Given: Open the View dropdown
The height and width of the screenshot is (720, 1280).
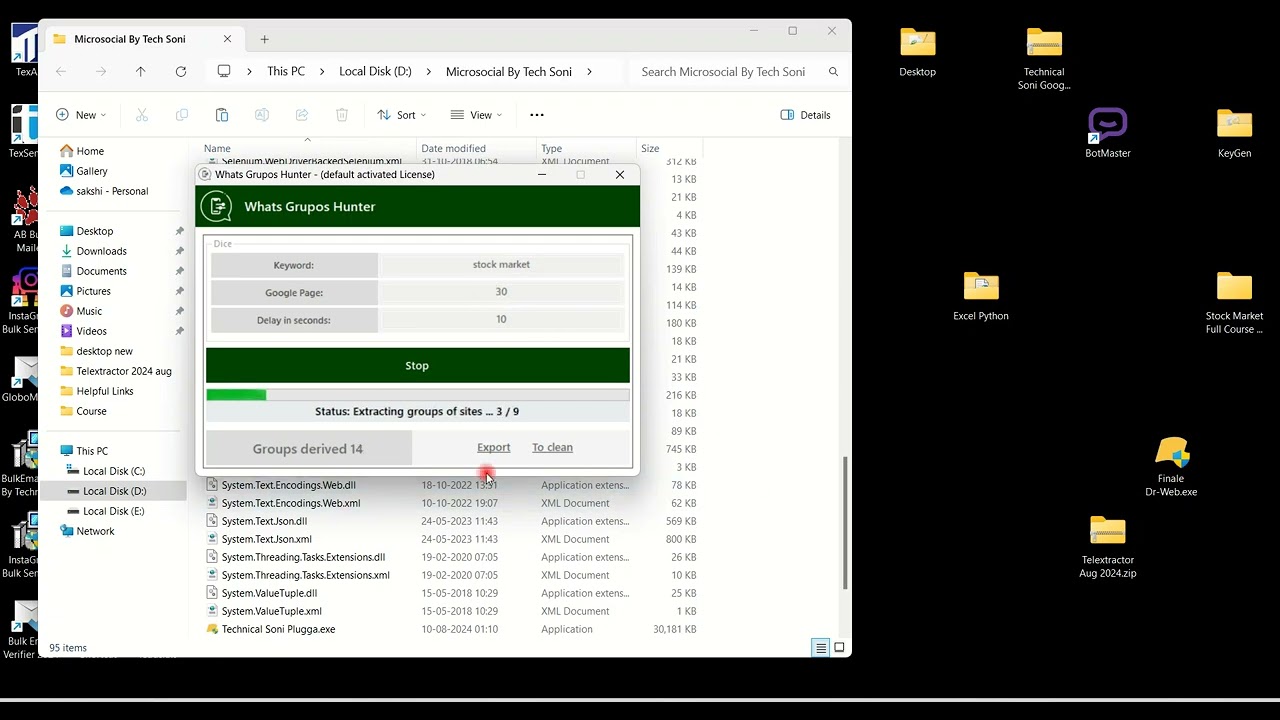Looking at the screenshot, I should click(476, 115).
